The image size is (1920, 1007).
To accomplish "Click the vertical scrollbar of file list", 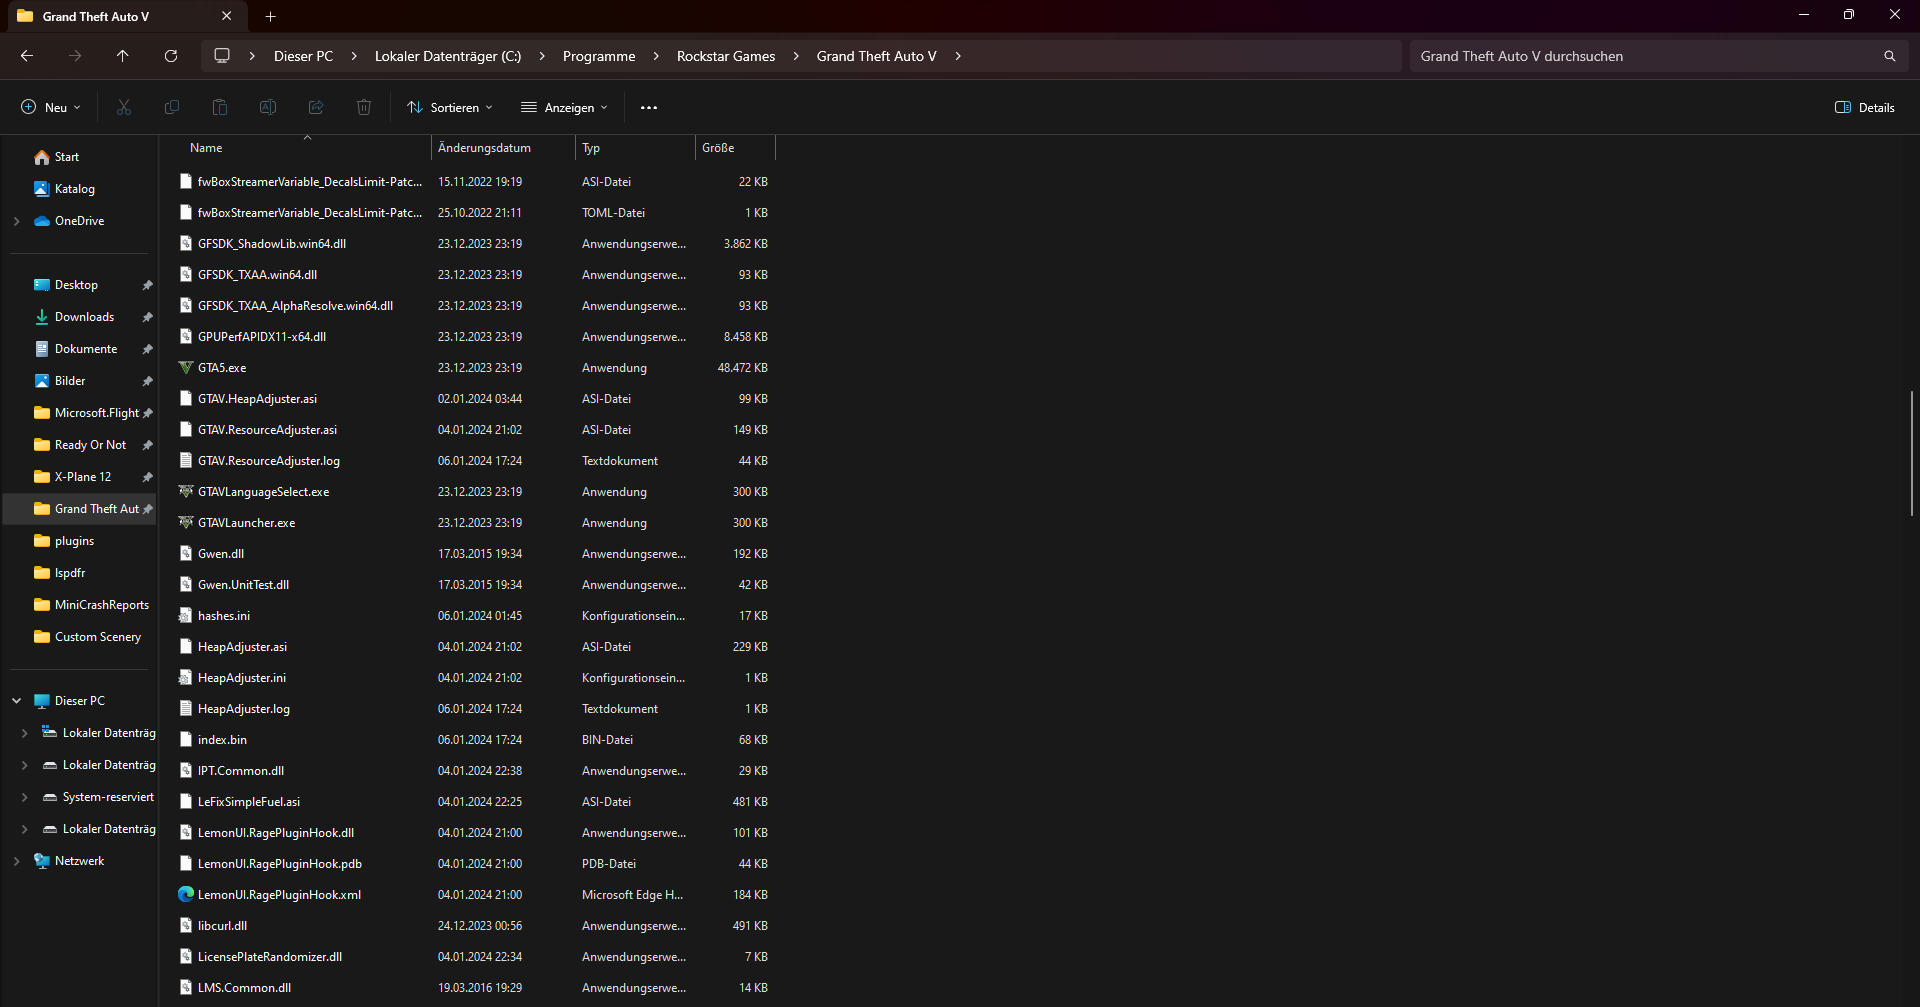I will coord(1912,453).
